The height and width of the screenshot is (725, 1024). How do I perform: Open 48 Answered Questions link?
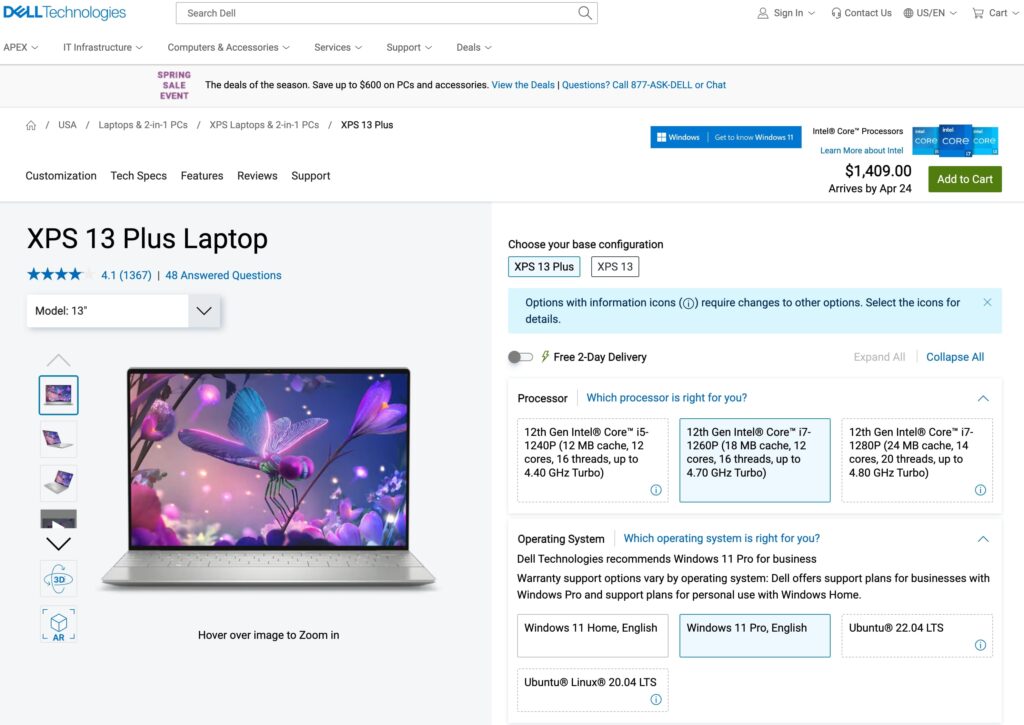pyautogui.click(x=223, y=275)
